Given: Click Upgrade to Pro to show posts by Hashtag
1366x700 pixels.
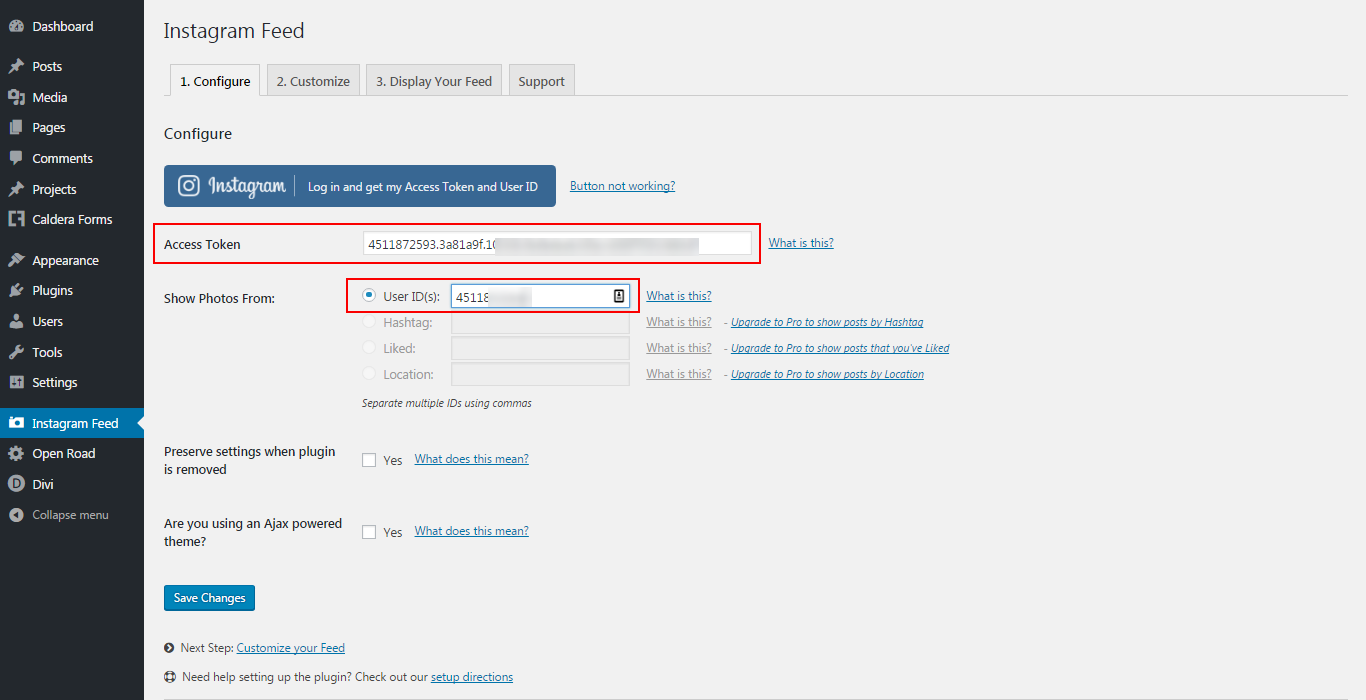Looking at the screenshot, I should [x=827, y=322].
